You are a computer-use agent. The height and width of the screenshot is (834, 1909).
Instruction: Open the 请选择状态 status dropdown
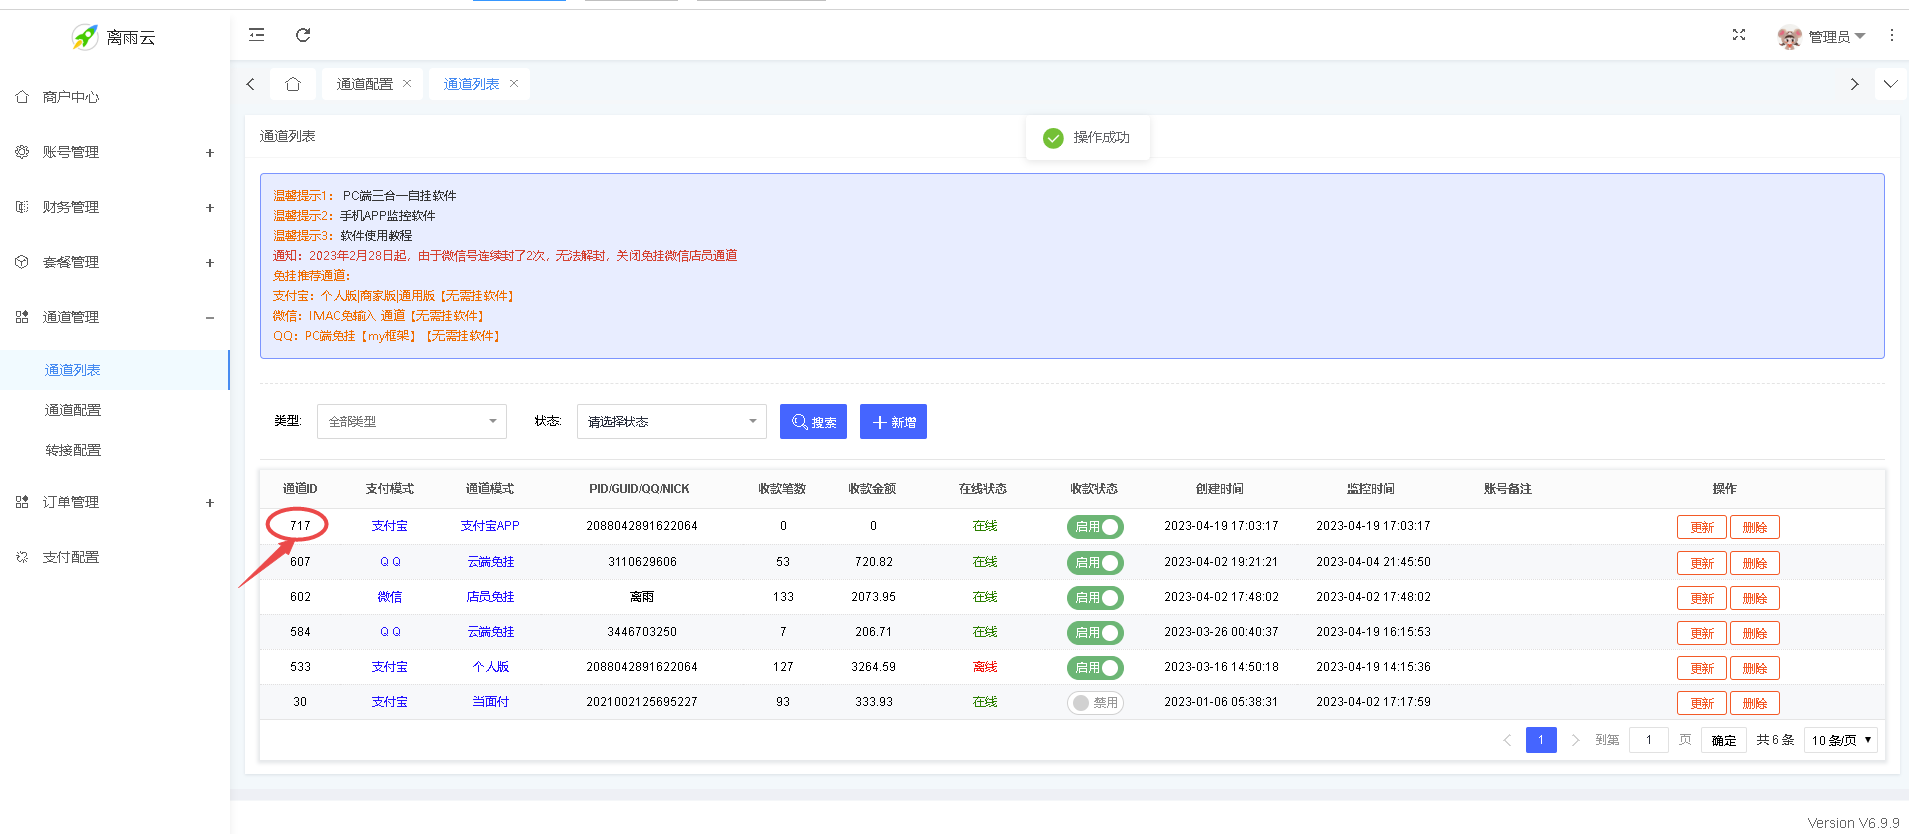coord(672,421)
